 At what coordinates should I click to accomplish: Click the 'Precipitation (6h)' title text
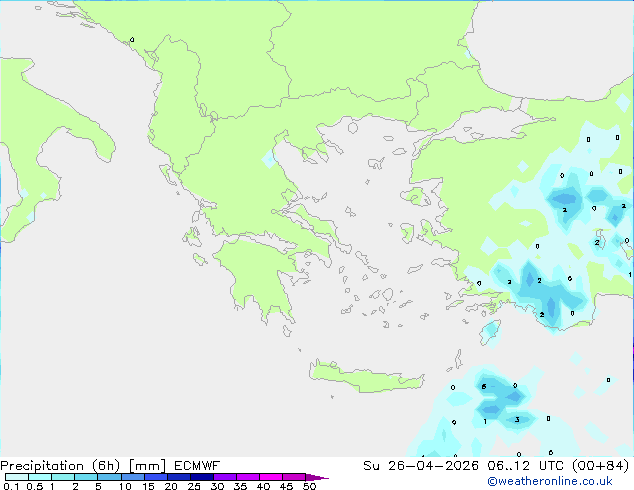(60, 466)
